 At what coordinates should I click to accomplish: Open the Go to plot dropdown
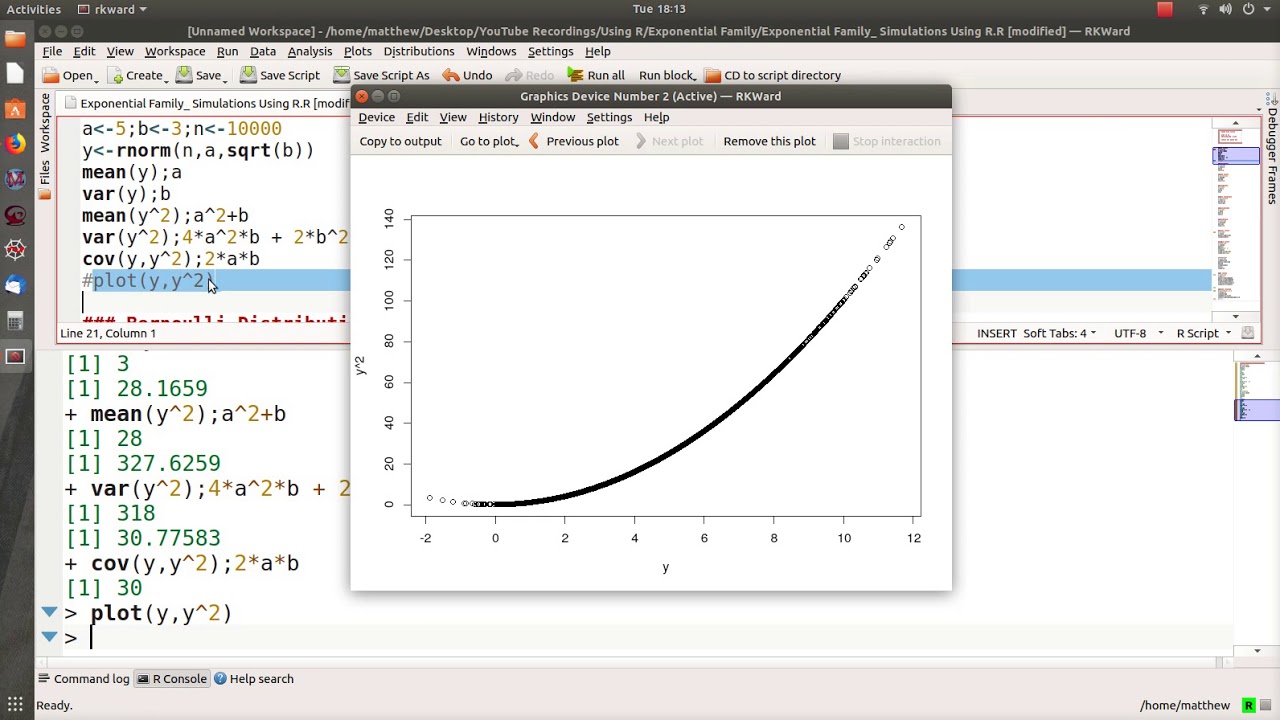tap(489, 141)
